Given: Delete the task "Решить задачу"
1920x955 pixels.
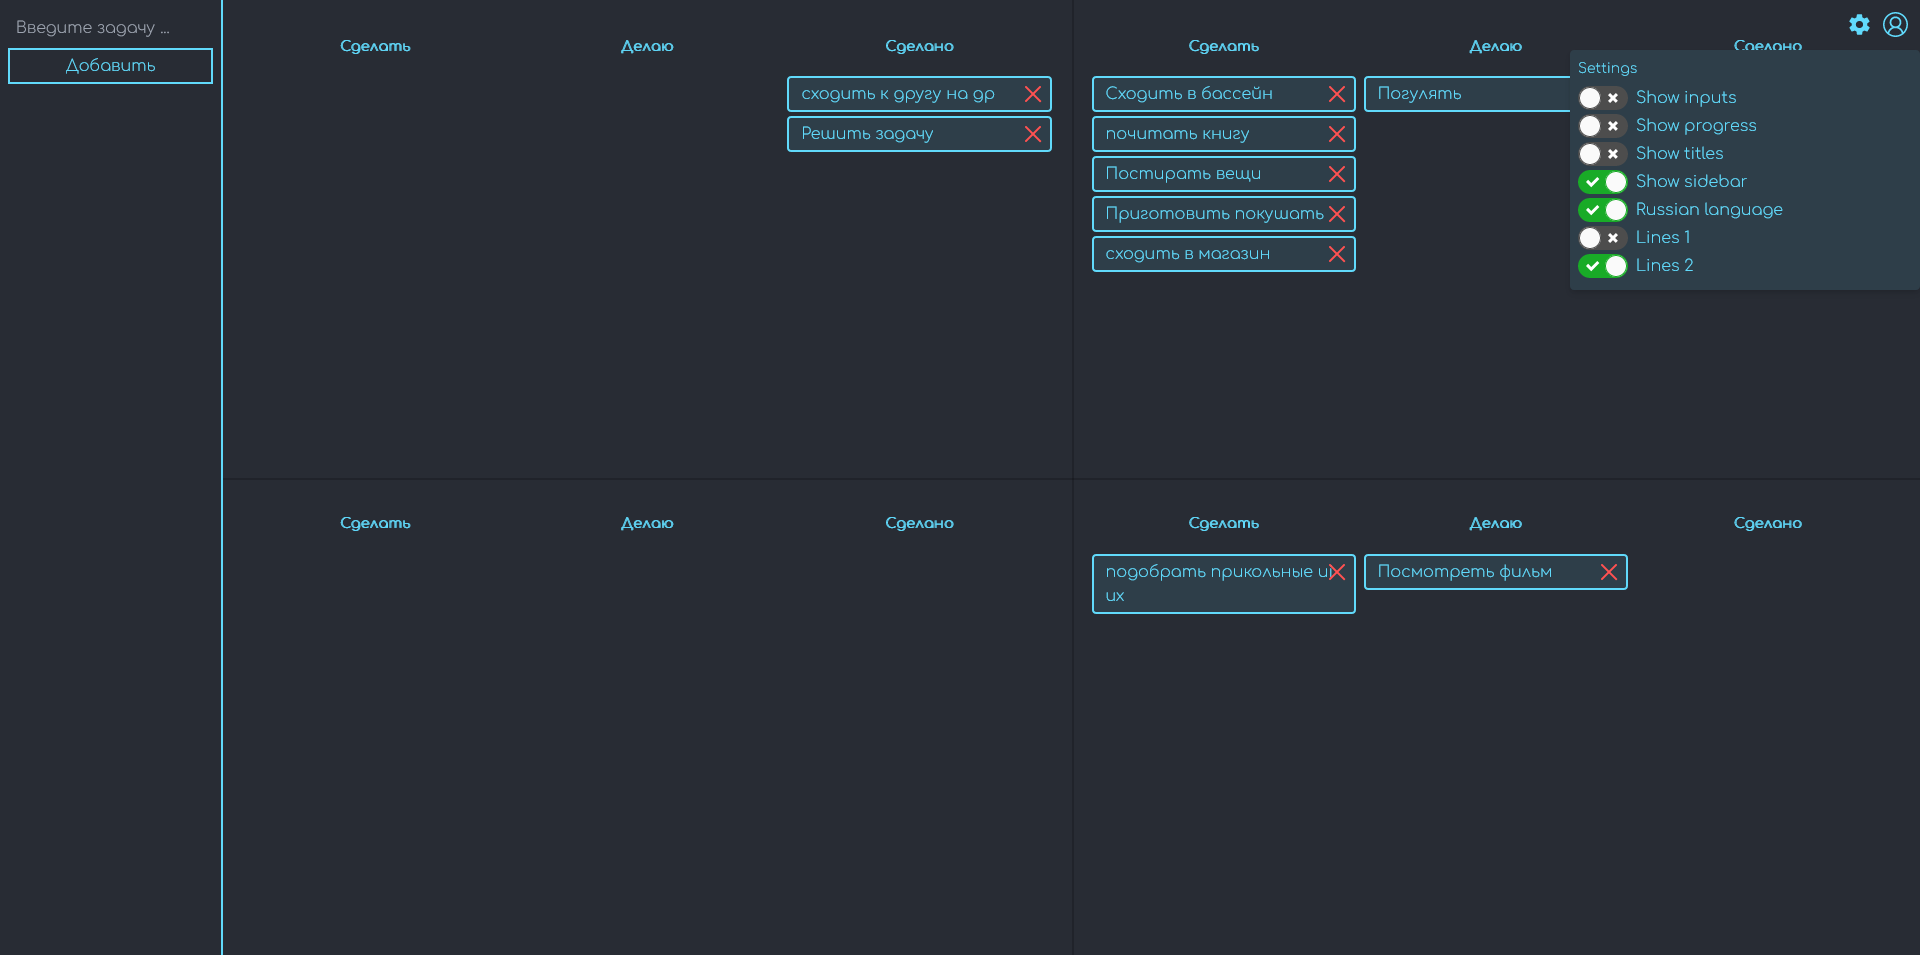Looking at the screenshot, I should click(x=1033, y=133).
